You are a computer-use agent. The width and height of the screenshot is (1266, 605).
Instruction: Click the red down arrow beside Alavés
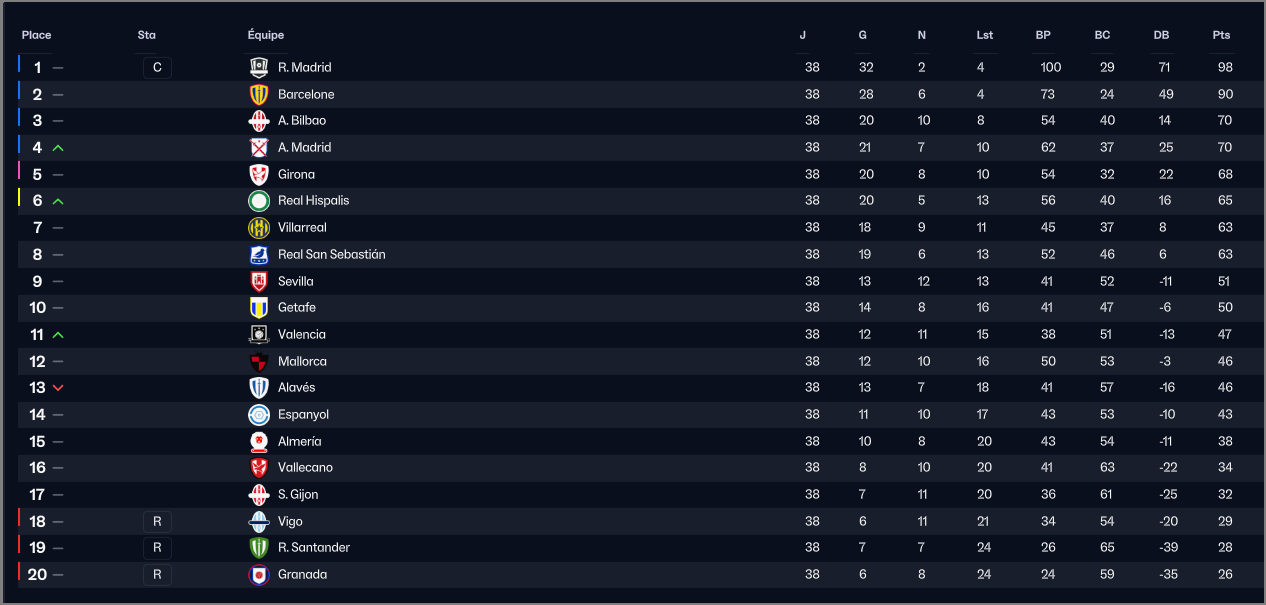(x=58, y=388)
